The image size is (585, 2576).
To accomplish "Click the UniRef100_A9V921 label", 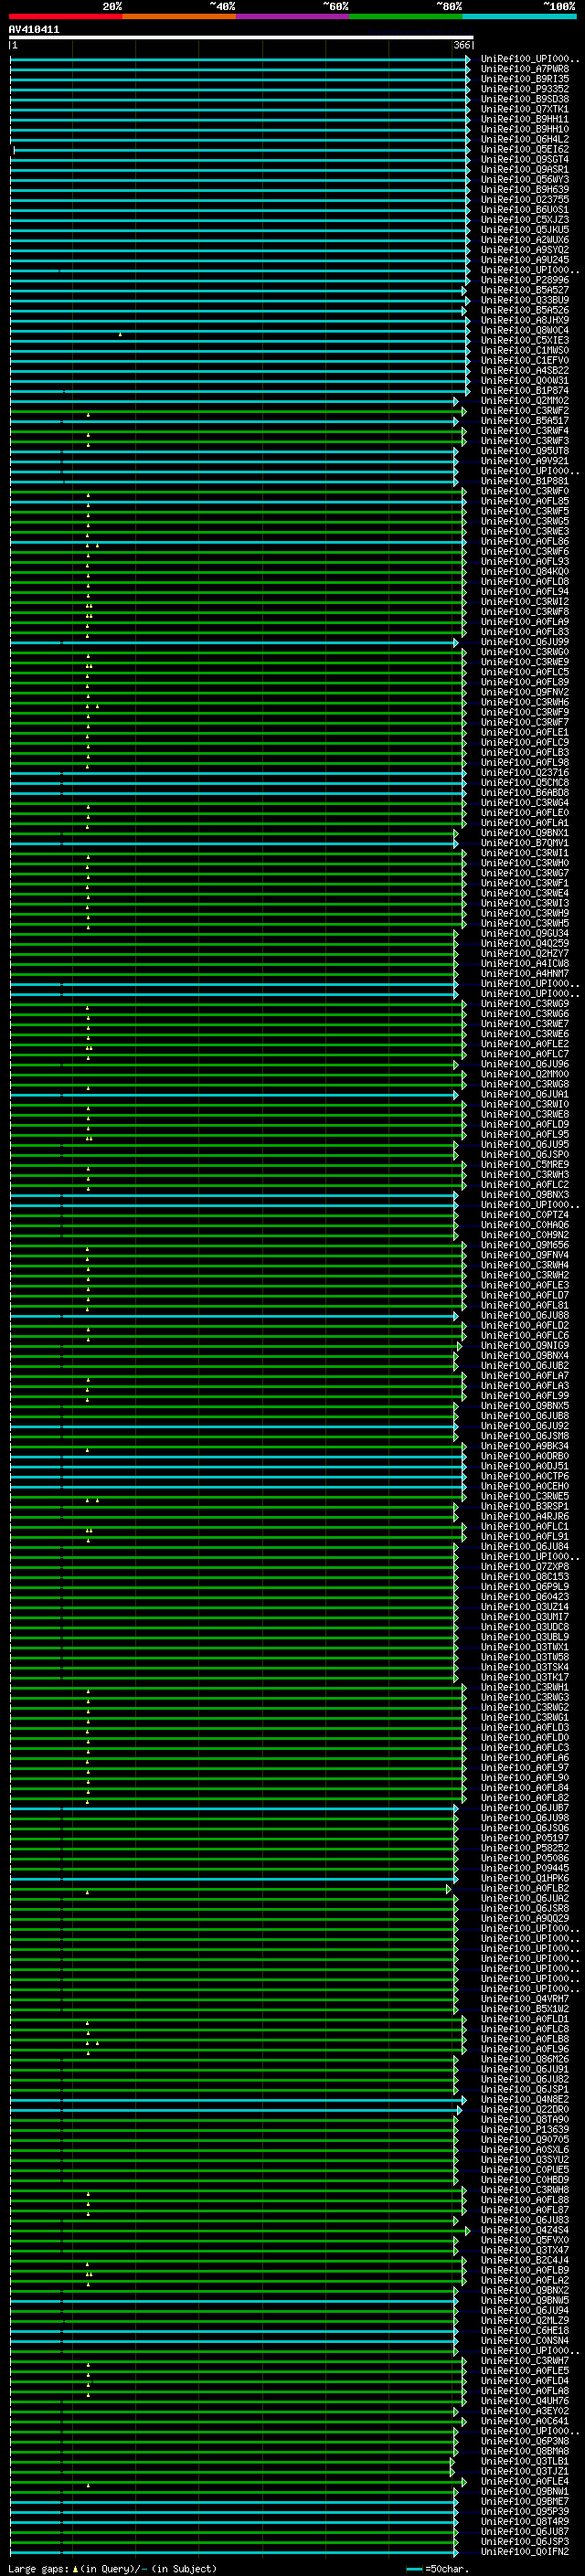I will click(525, 461).
